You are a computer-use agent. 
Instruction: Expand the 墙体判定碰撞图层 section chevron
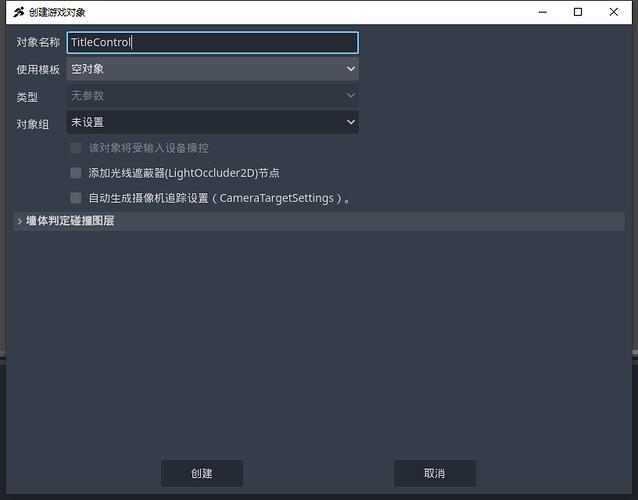point(20,221)
